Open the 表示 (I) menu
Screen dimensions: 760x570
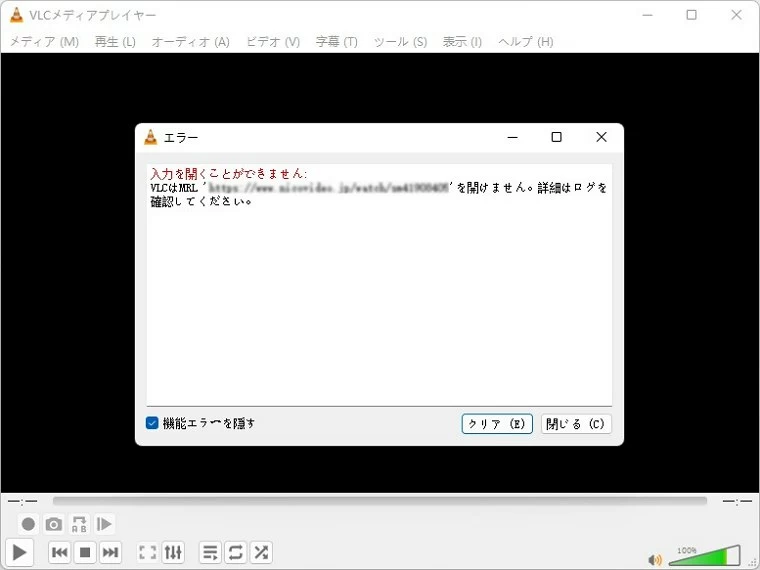[462, 42]
